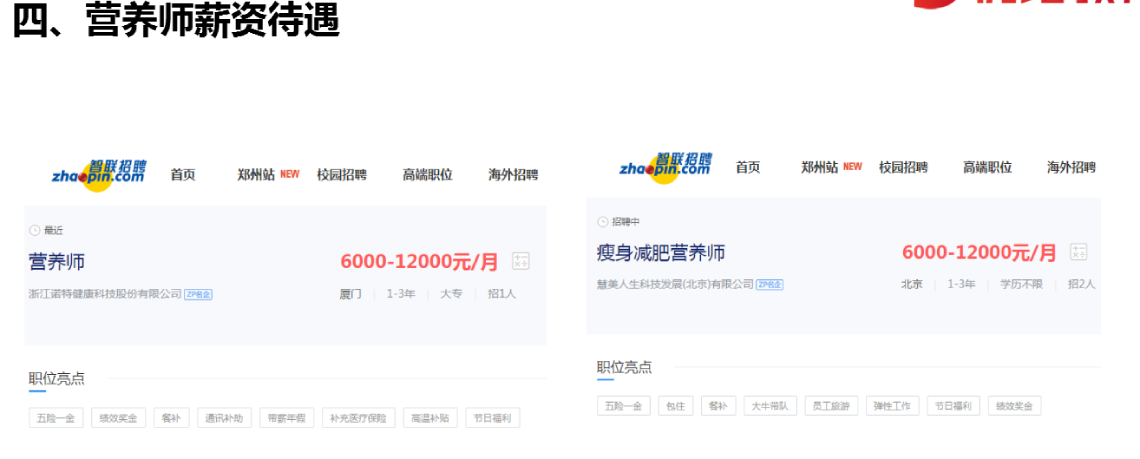Click the clock icon beside 最近
1140x459 pixels.
[x=34, y=230]
